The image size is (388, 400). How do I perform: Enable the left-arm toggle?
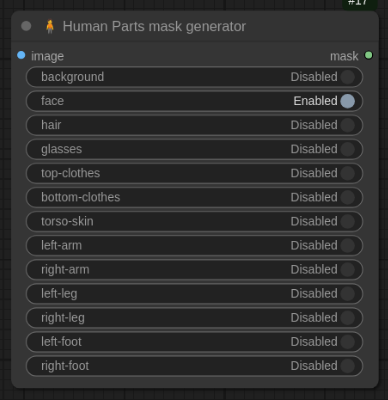[x=194, y=246]
